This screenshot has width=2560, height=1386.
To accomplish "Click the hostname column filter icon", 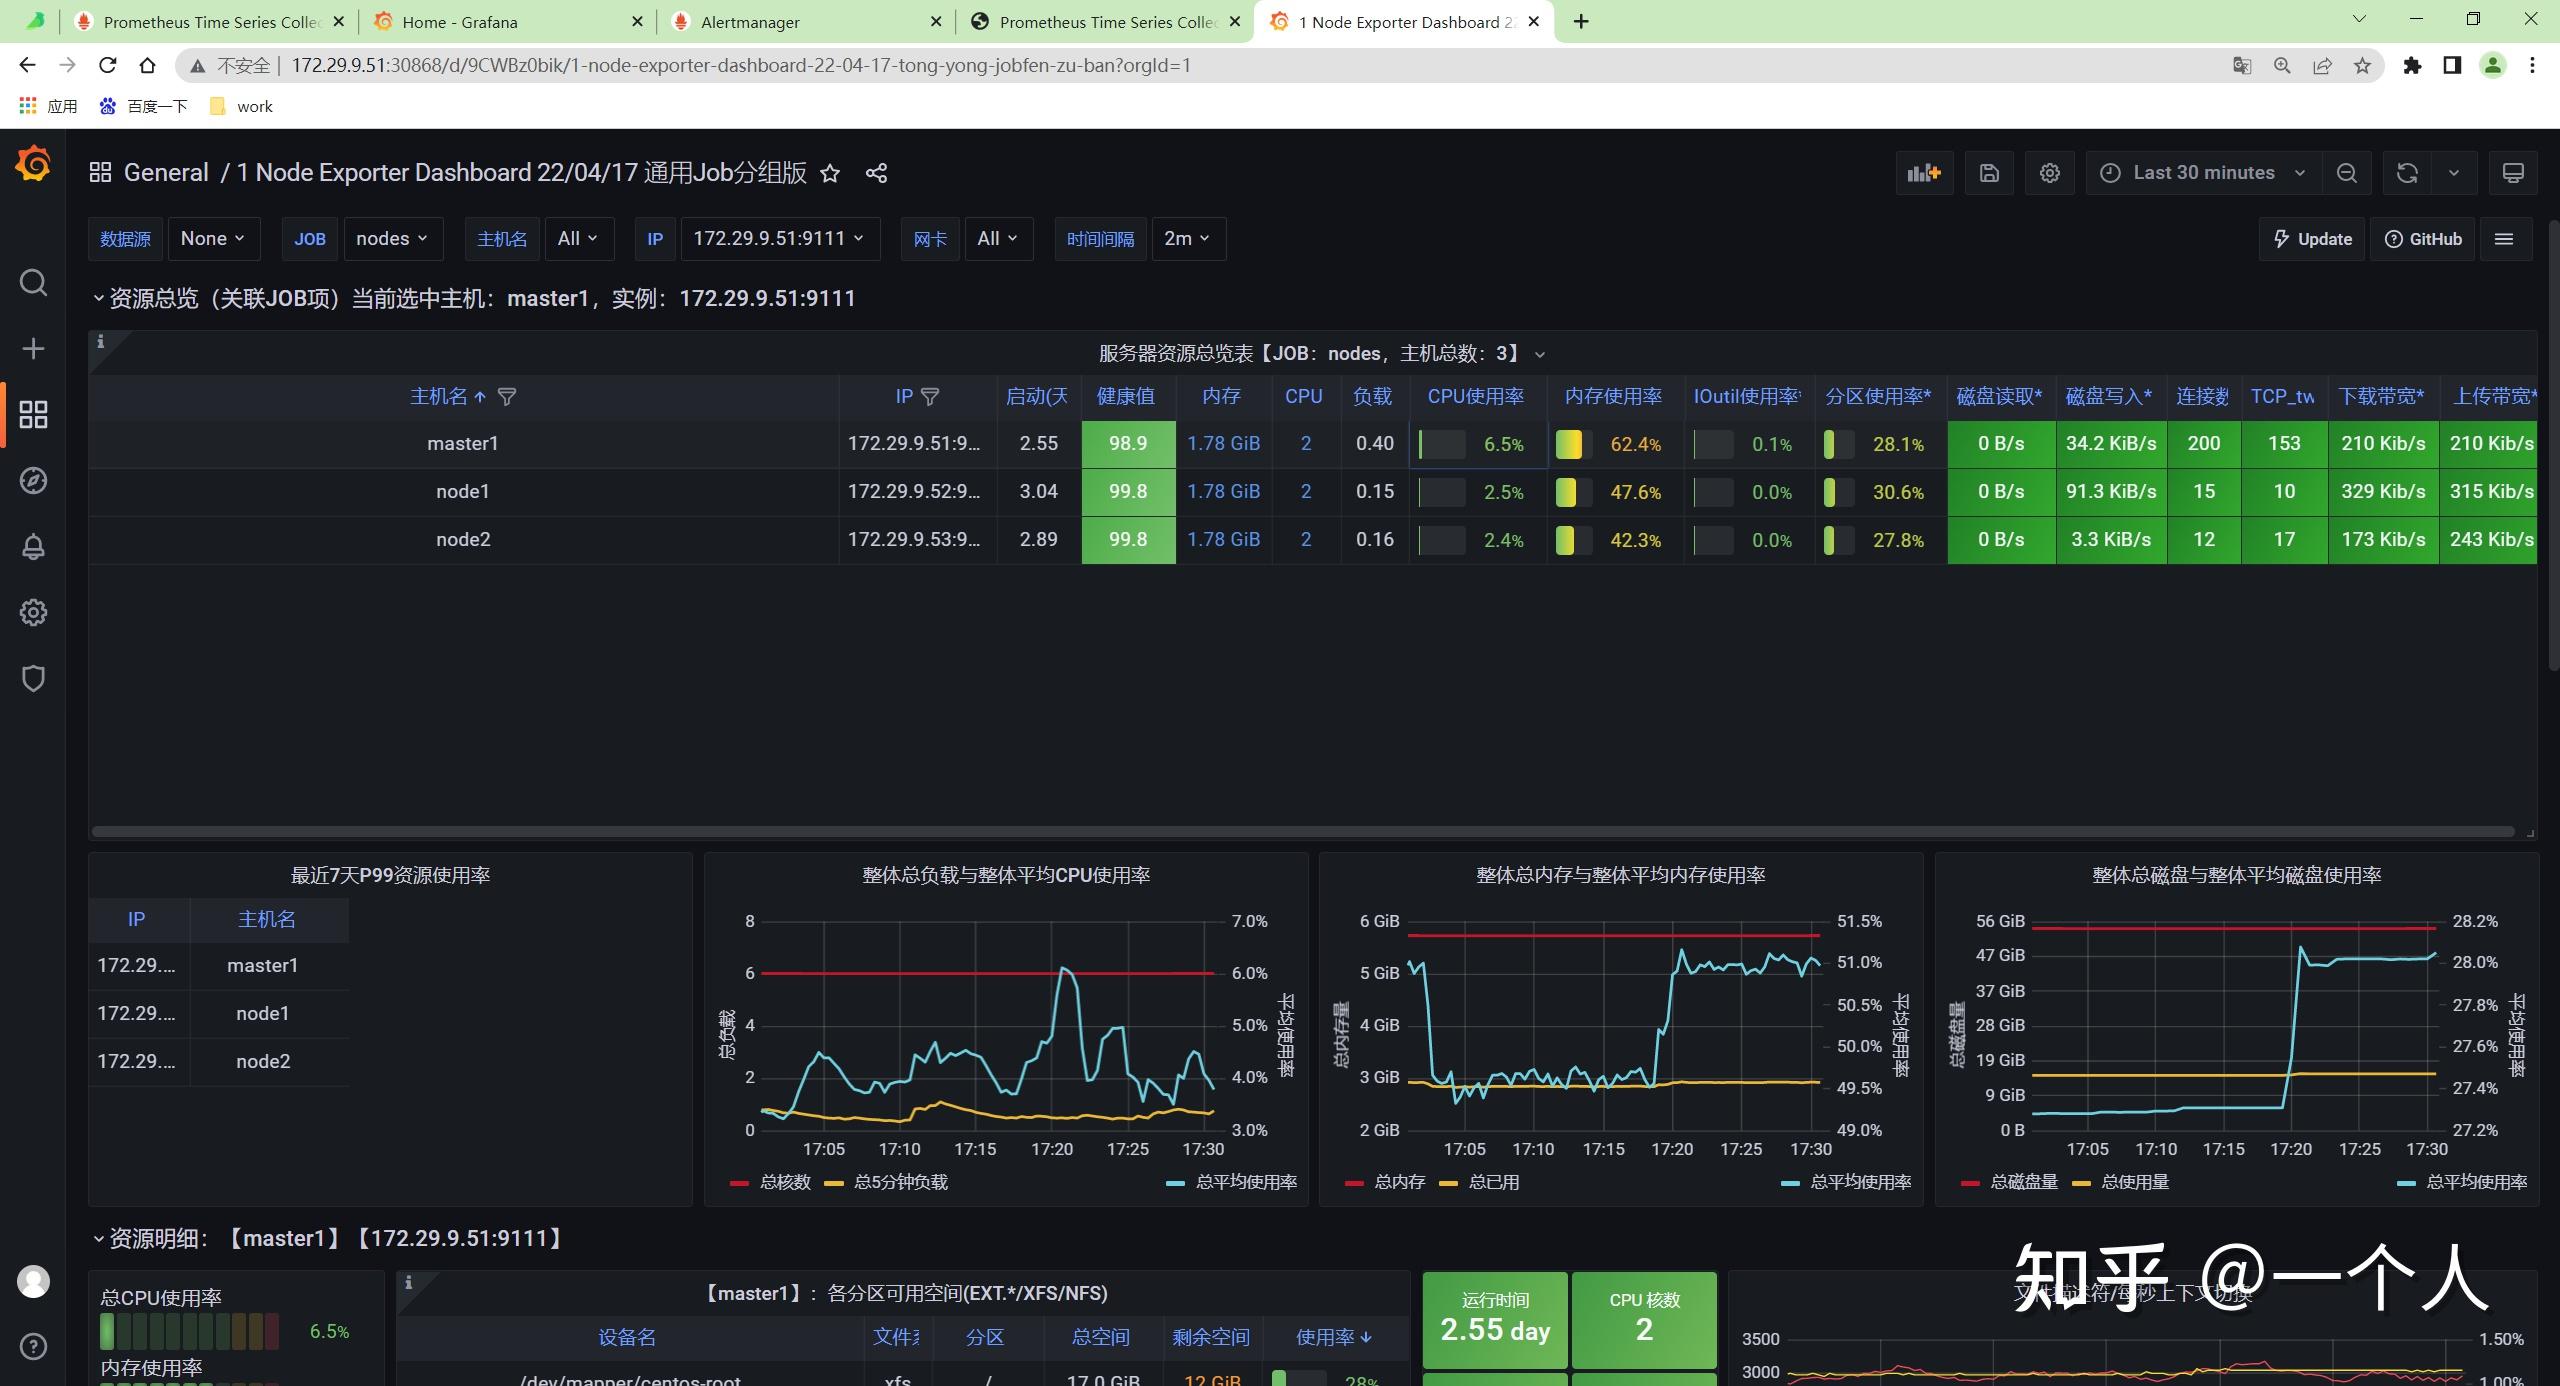I will (x=507, y=397).
